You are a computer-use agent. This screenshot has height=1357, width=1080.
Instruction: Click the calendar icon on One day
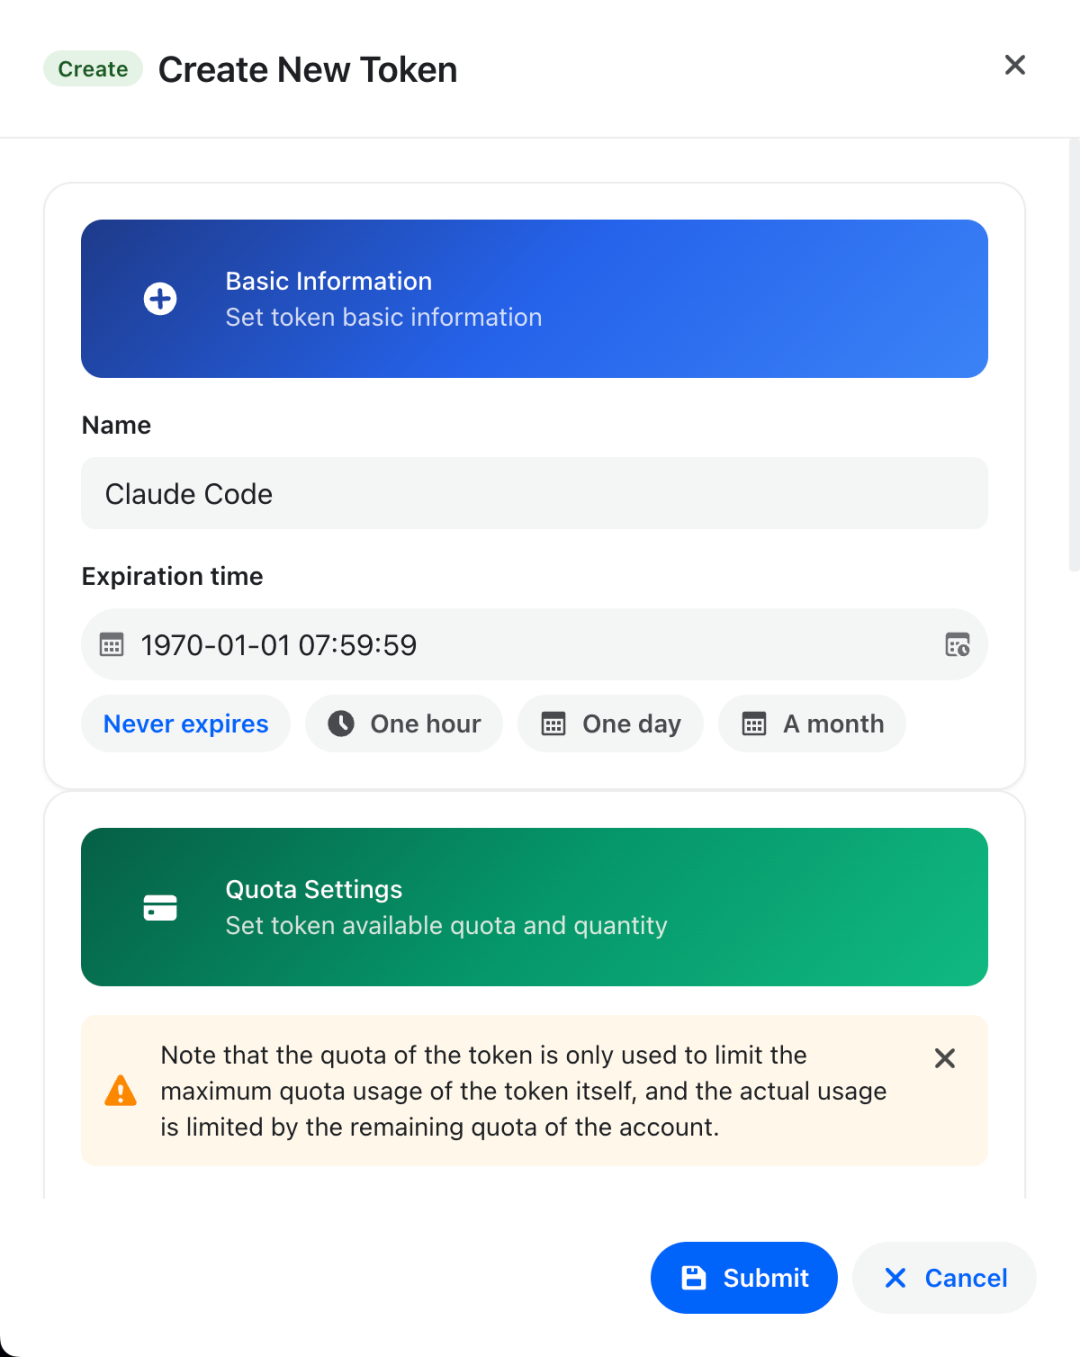click(x=553, y=724)
